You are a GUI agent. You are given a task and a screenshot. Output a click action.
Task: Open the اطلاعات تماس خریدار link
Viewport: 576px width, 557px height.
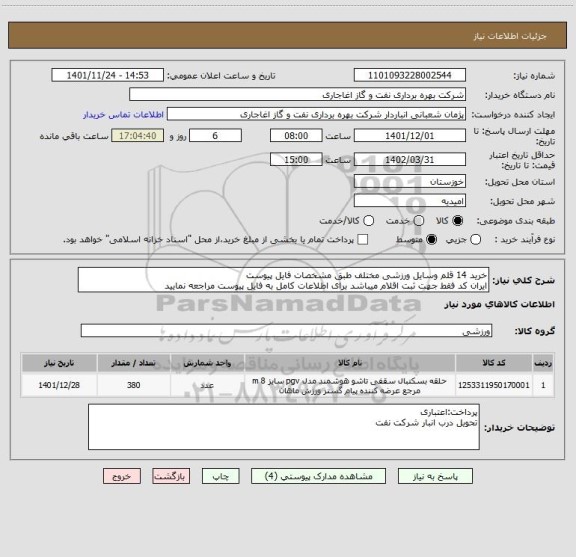123,115
